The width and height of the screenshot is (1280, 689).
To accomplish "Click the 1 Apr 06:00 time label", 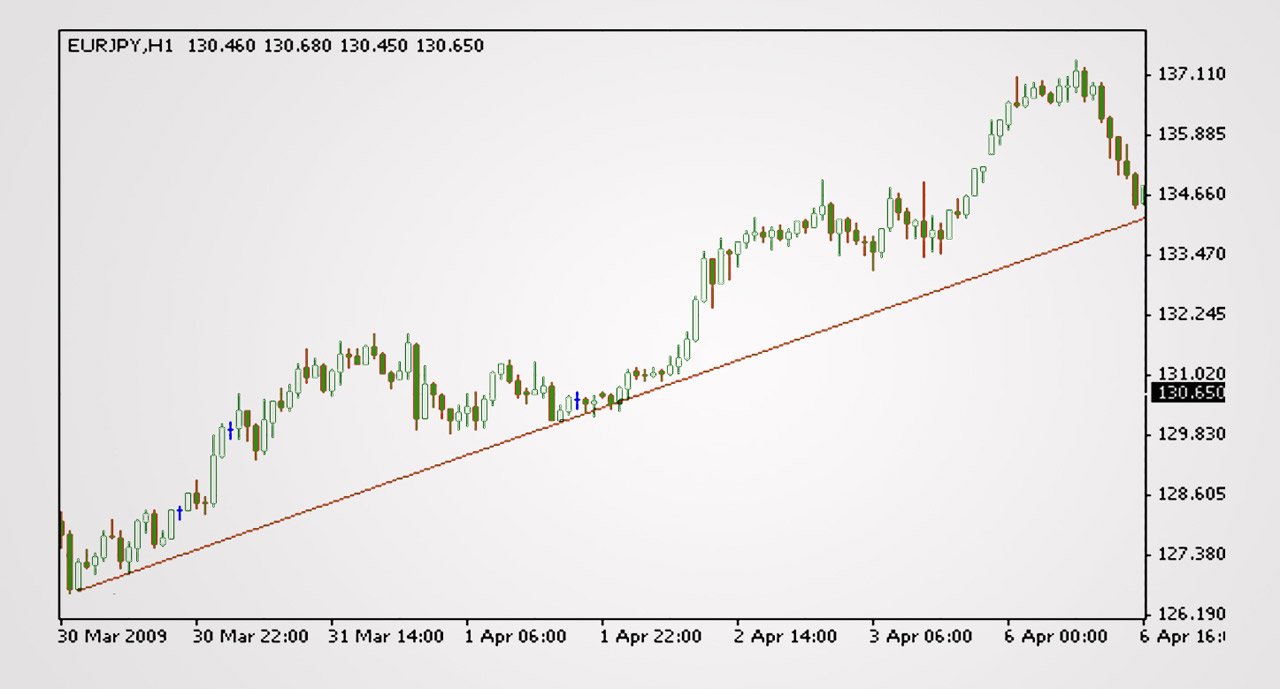I will [x=516, y=636].
